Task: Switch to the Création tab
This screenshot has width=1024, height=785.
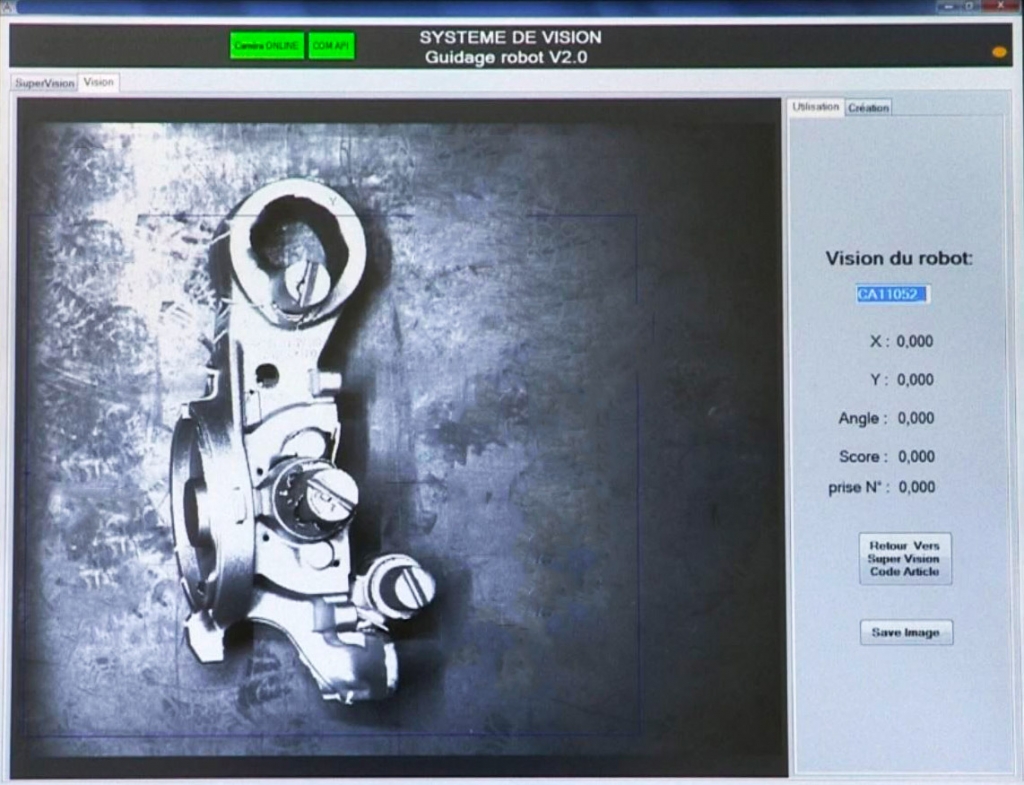Action: pyautogui.click(x=869, y=108)
